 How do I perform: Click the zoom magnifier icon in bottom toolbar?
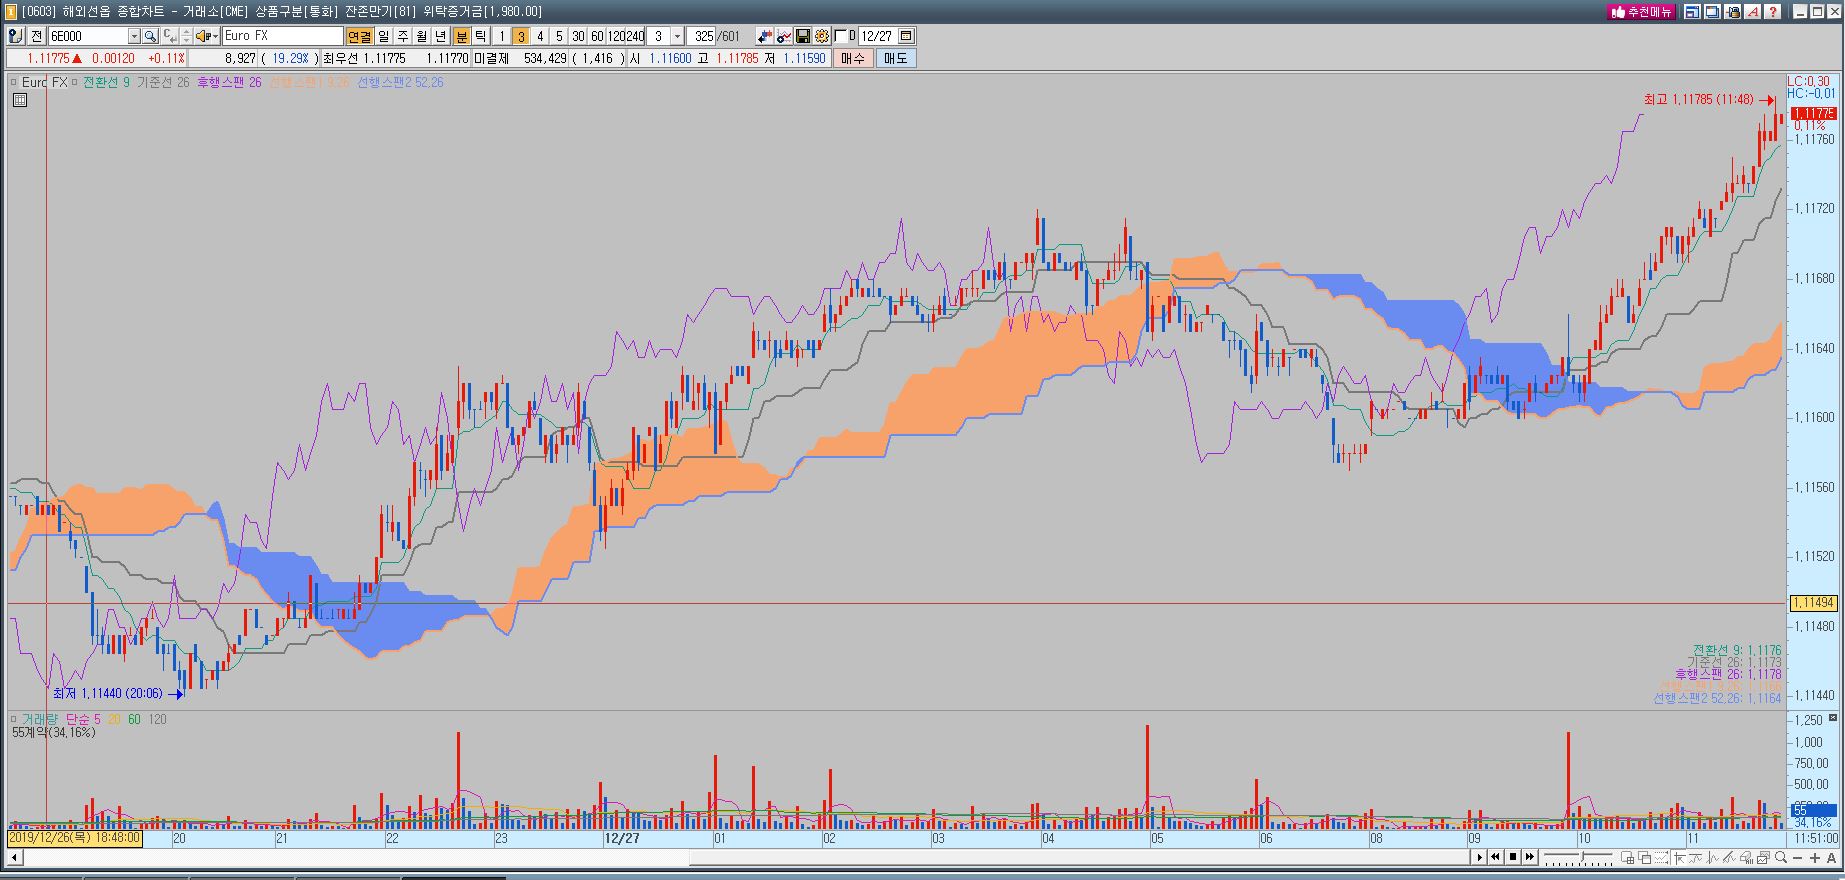point(1781,857)
